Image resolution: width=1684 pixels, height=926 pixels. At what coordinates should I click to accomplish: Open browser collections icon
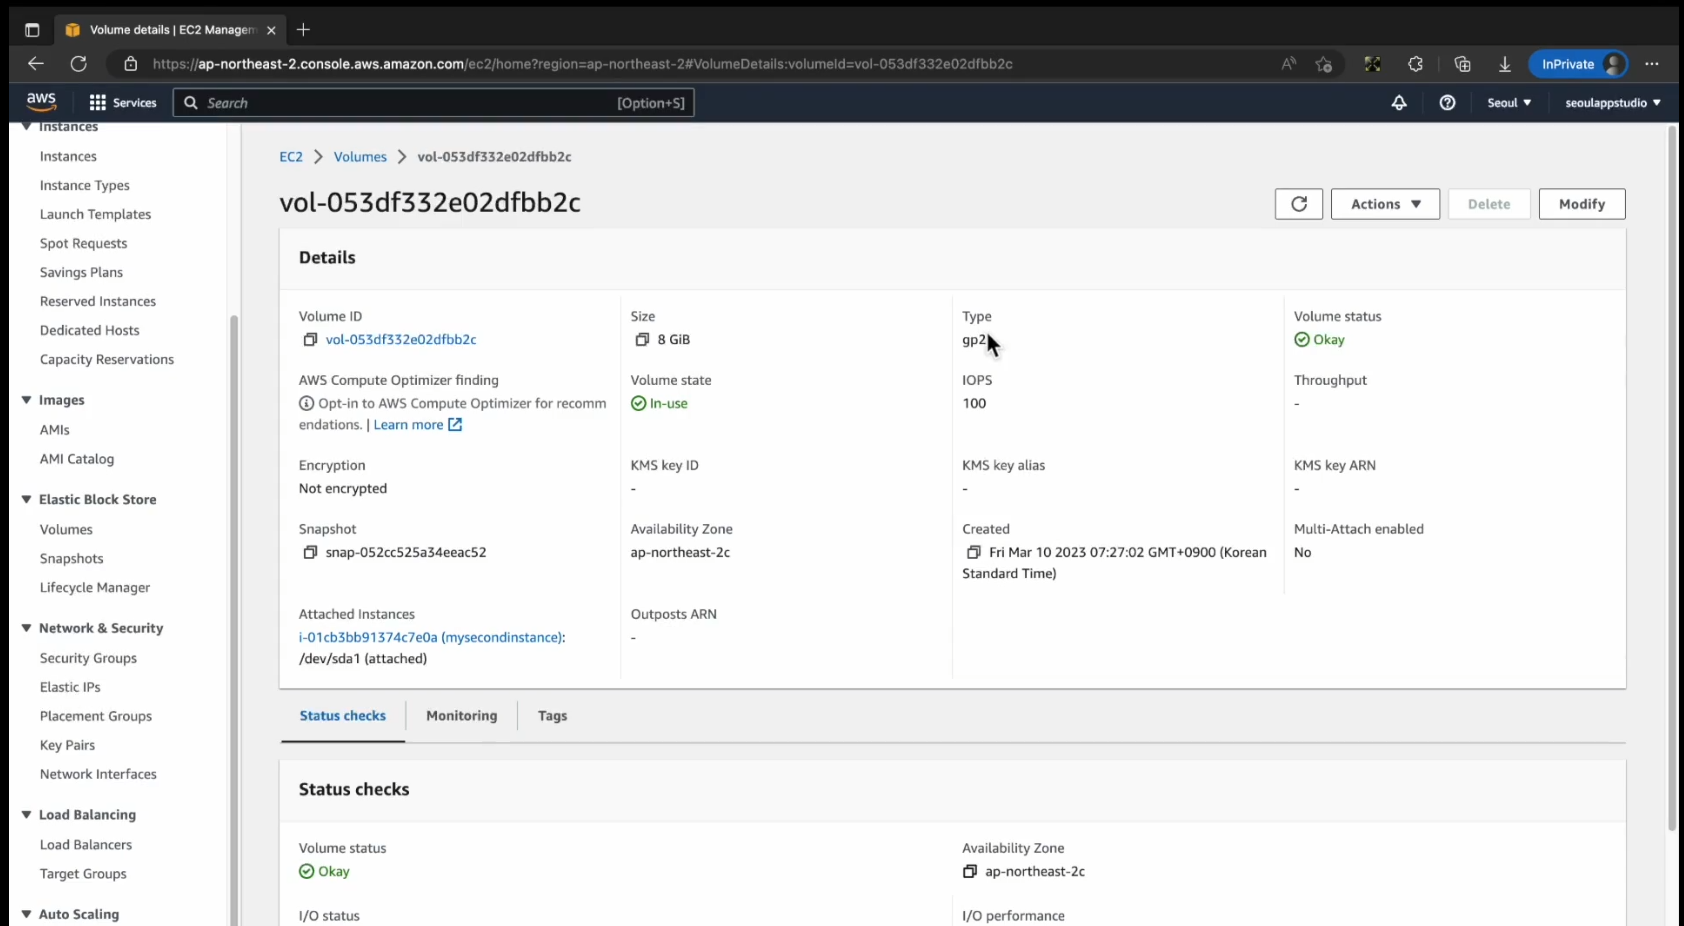click(1462, 64)
